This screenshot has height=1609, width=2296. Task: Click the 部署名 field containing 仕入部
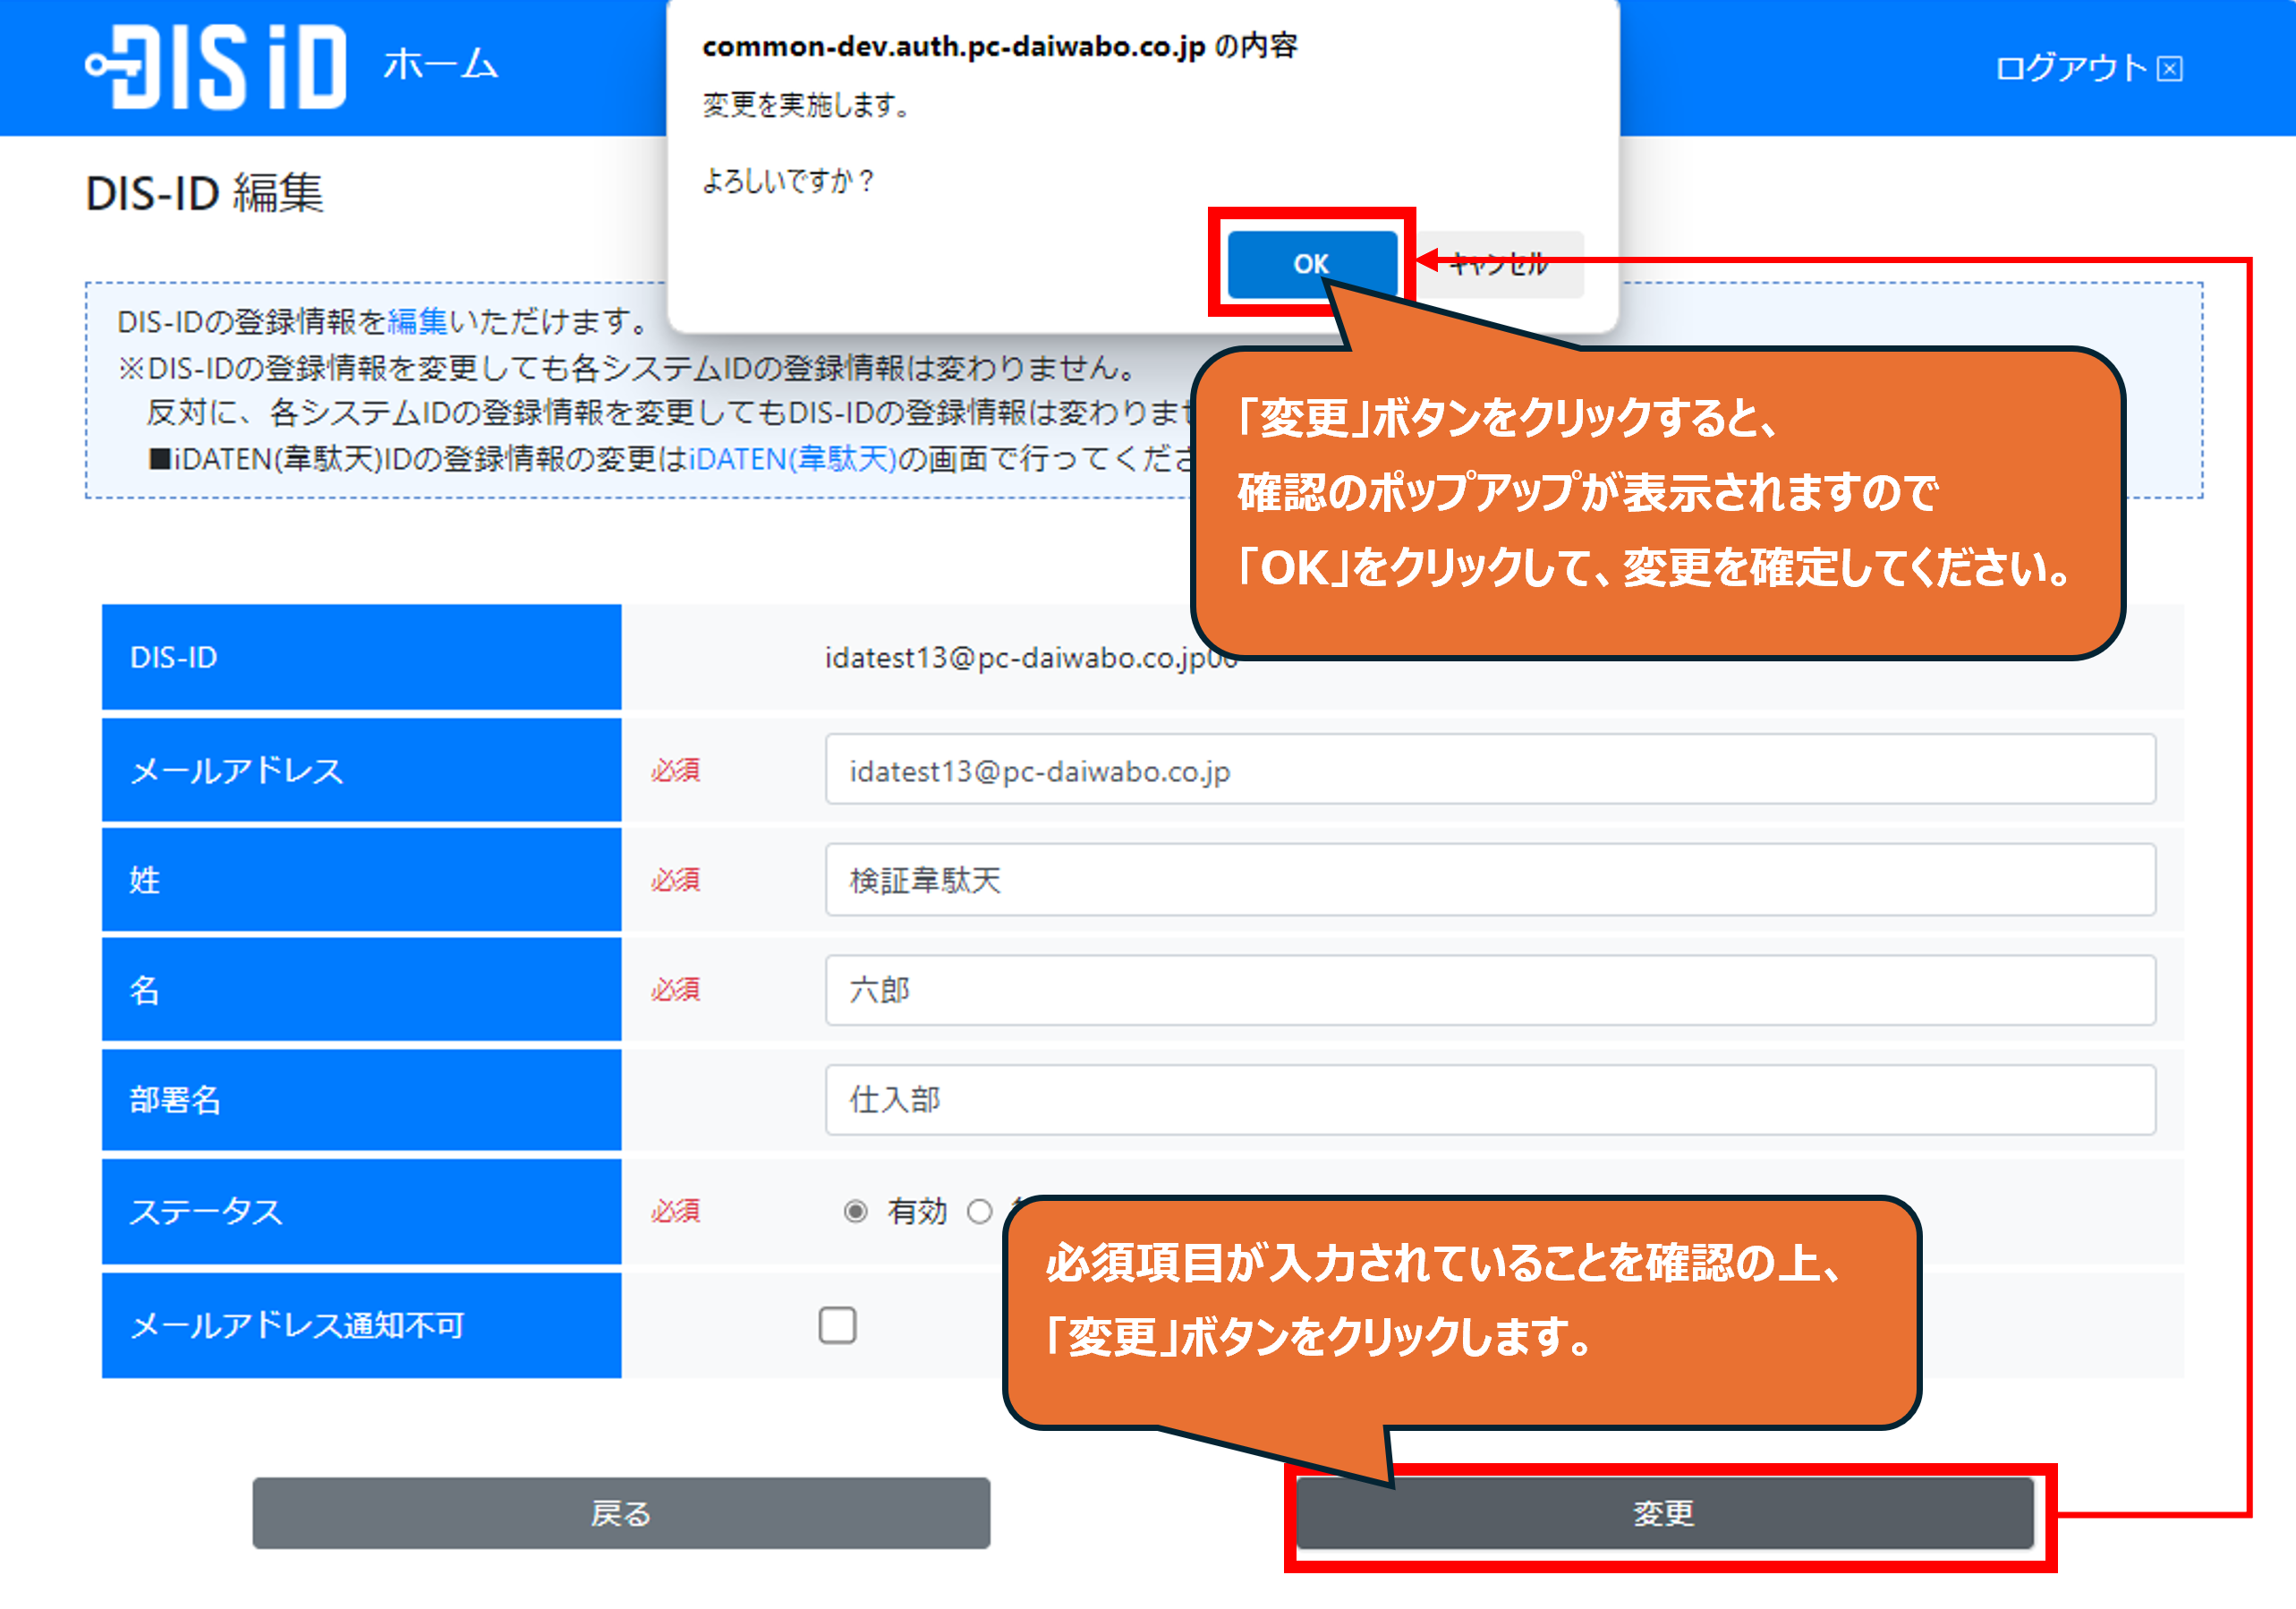tap(1489, 1100)
